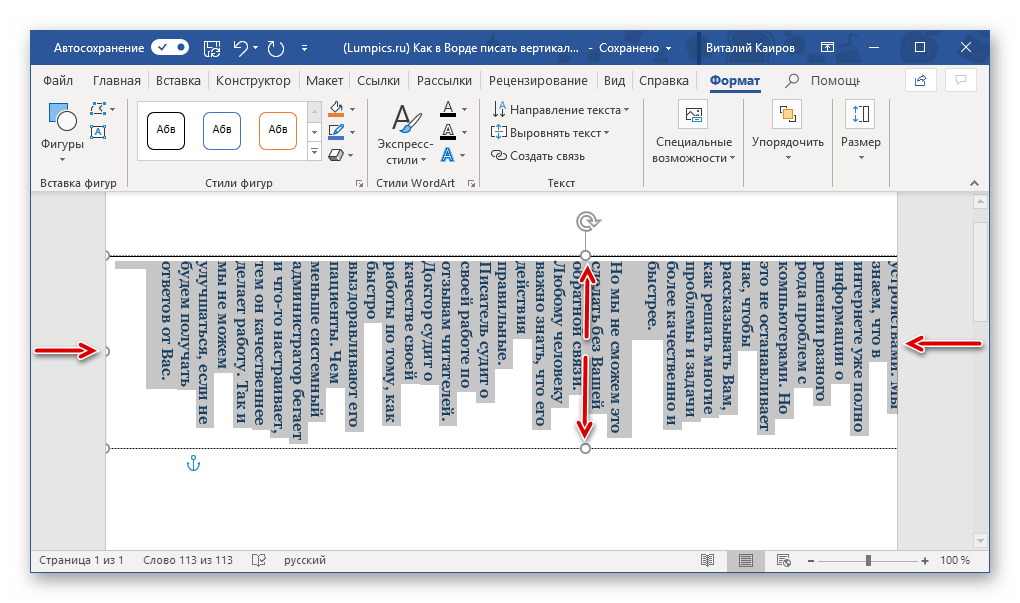
Task: Click the Create Link (Создать связь) button
Action: [538, 155]
